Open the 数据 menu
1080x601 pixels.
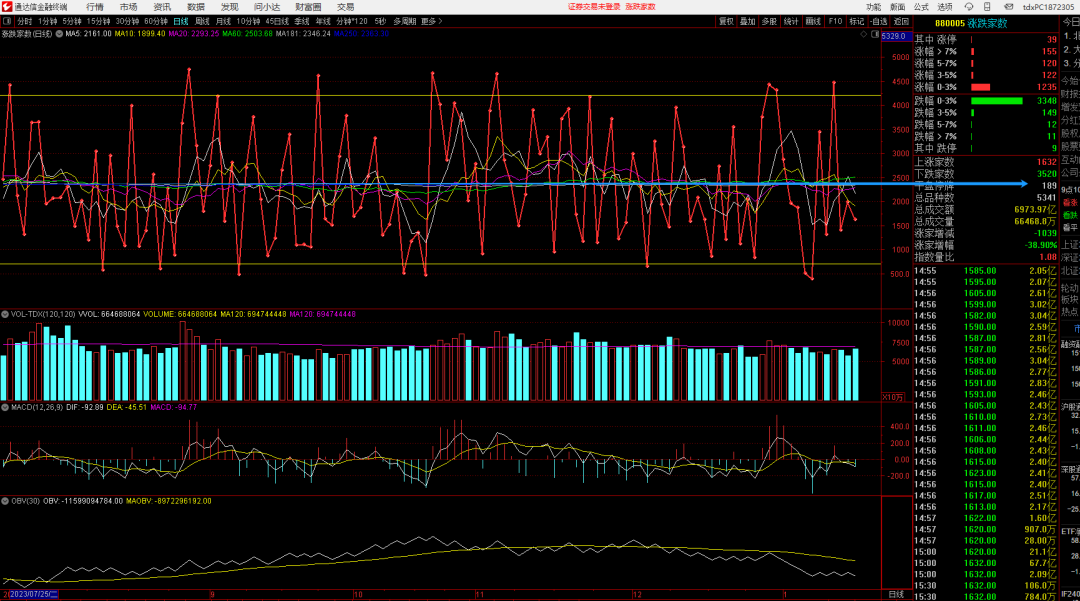point(196,7)
